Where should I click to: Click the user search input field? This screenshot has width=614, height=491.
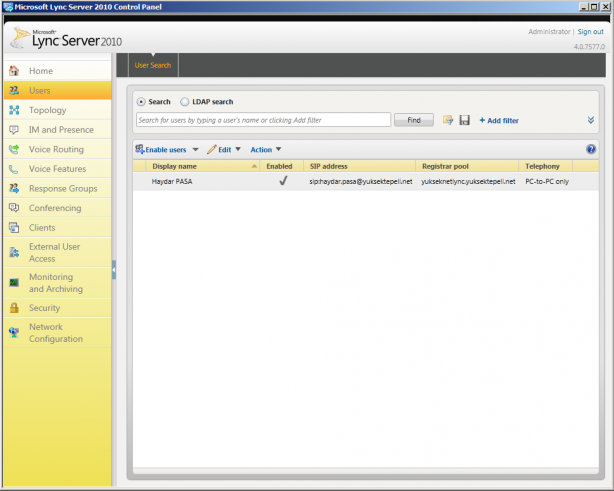click(x=263, y=120)
